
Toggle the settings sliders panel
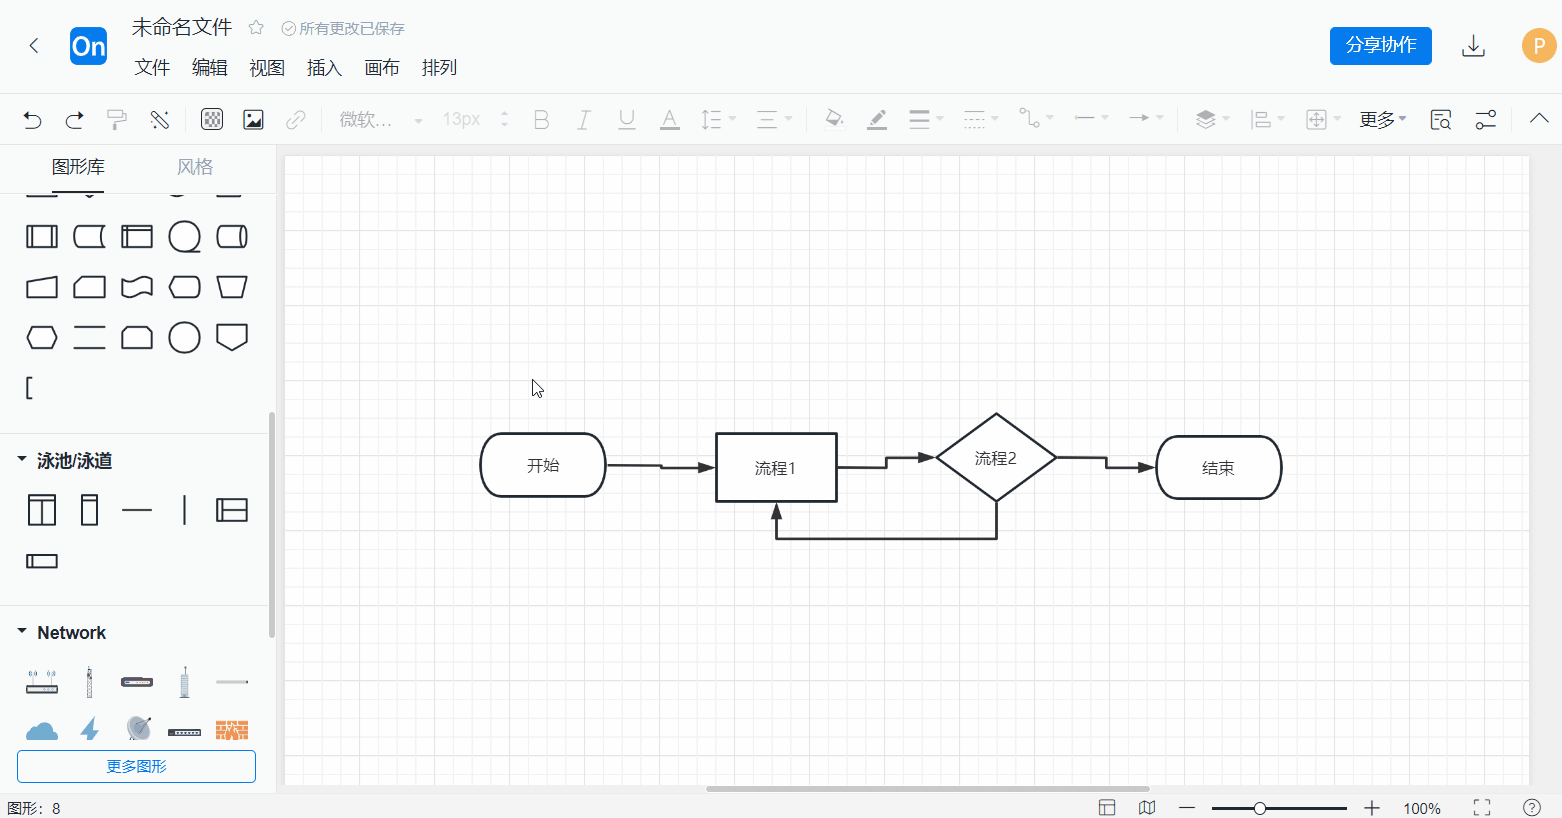1486,120
